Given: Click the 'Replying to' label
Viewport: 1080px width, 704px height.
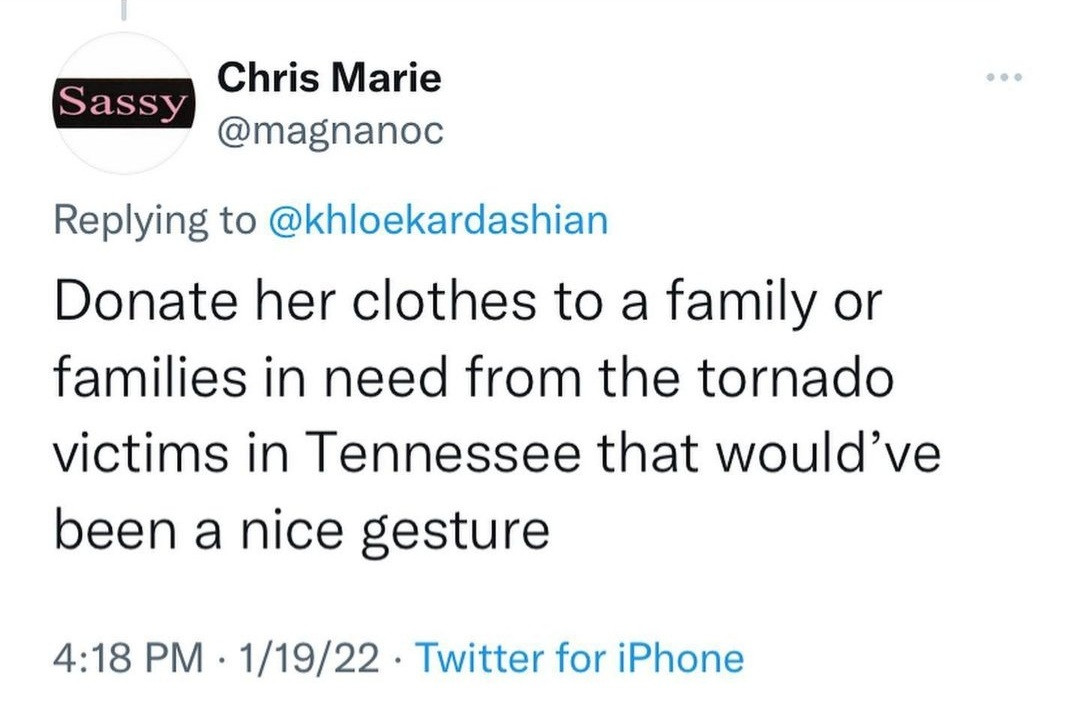Looking at the screenshot, I should 154,220.
